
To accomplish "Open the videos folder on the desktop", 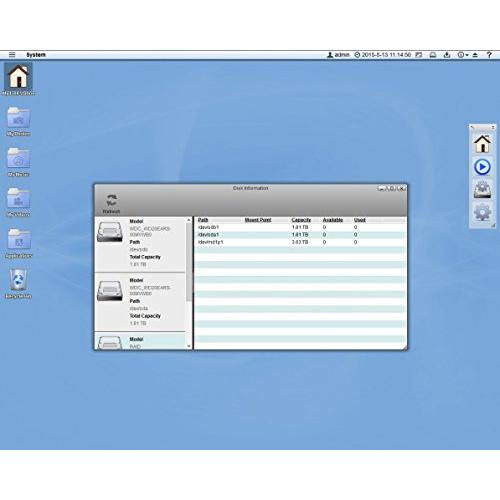I will tap(18, 202).
